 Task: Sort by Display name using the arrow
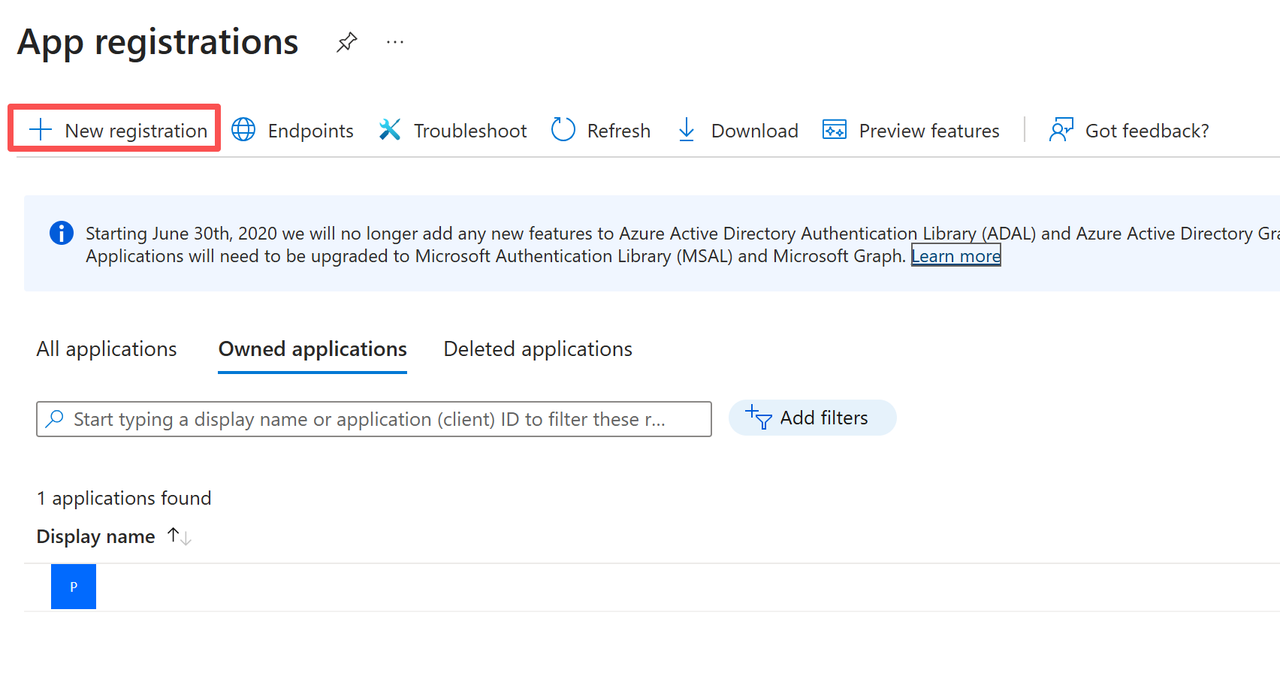point(177,536)
